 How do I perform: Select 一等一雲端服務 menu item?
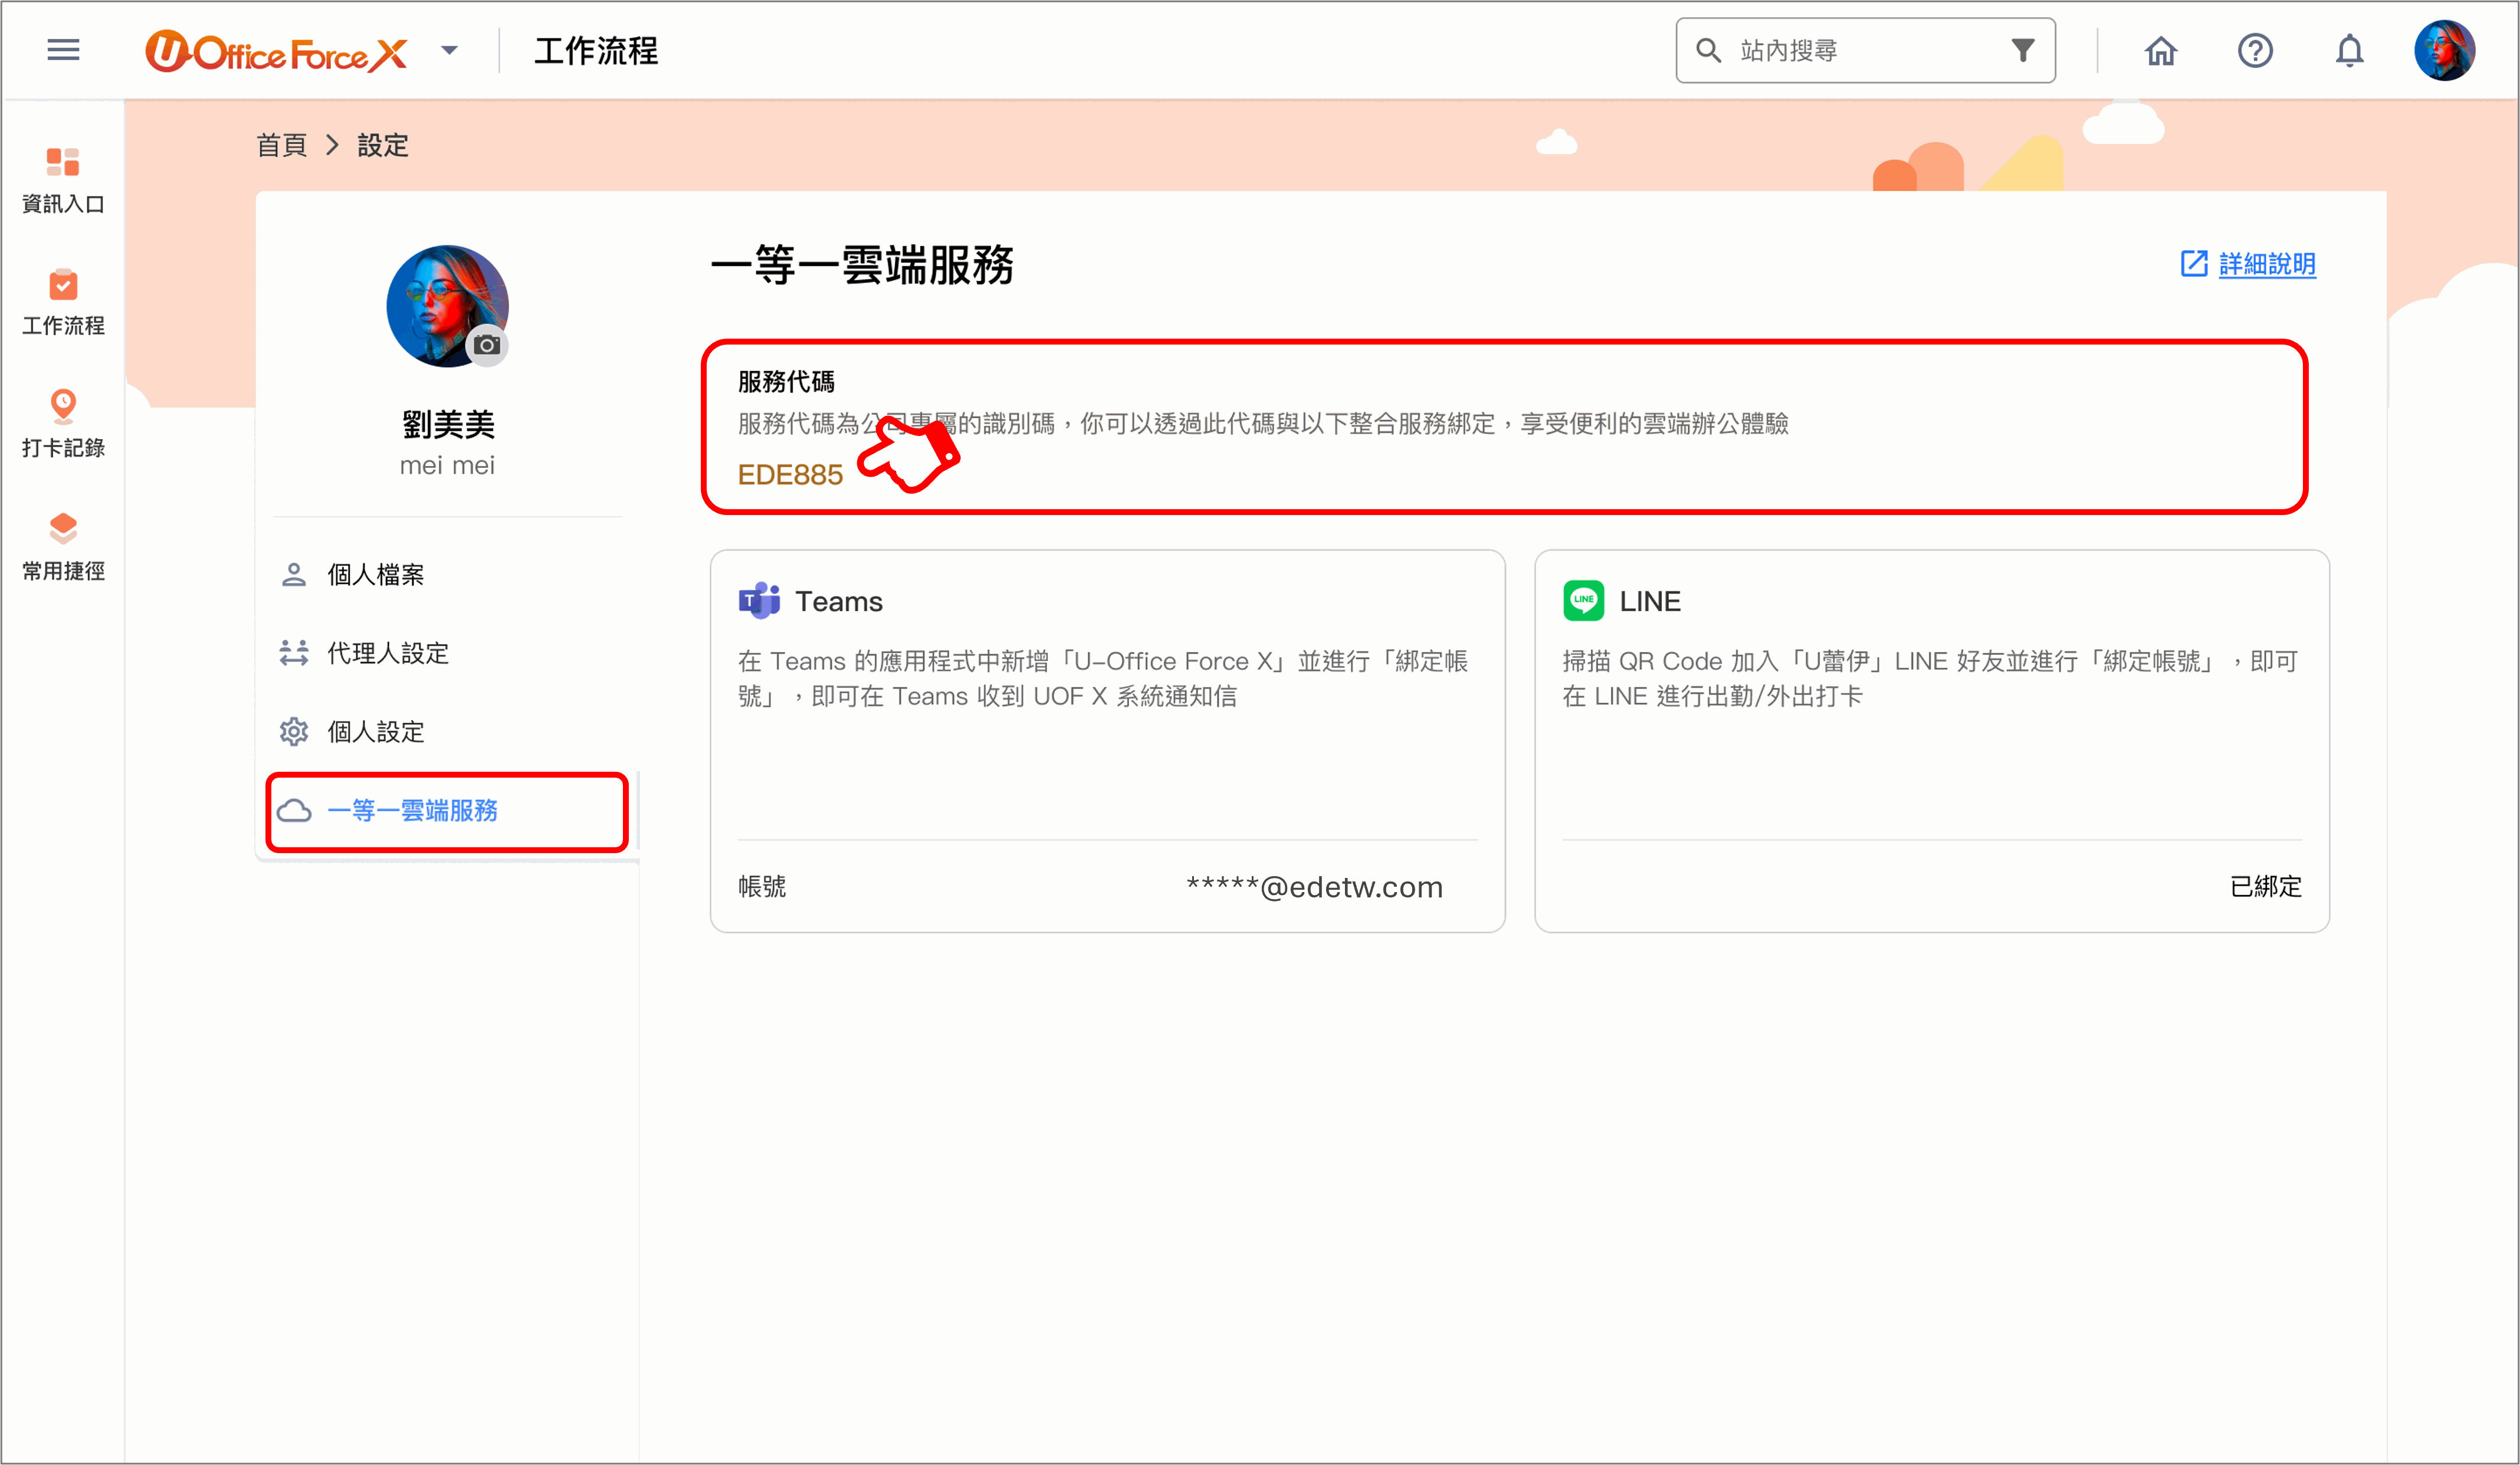412,810
